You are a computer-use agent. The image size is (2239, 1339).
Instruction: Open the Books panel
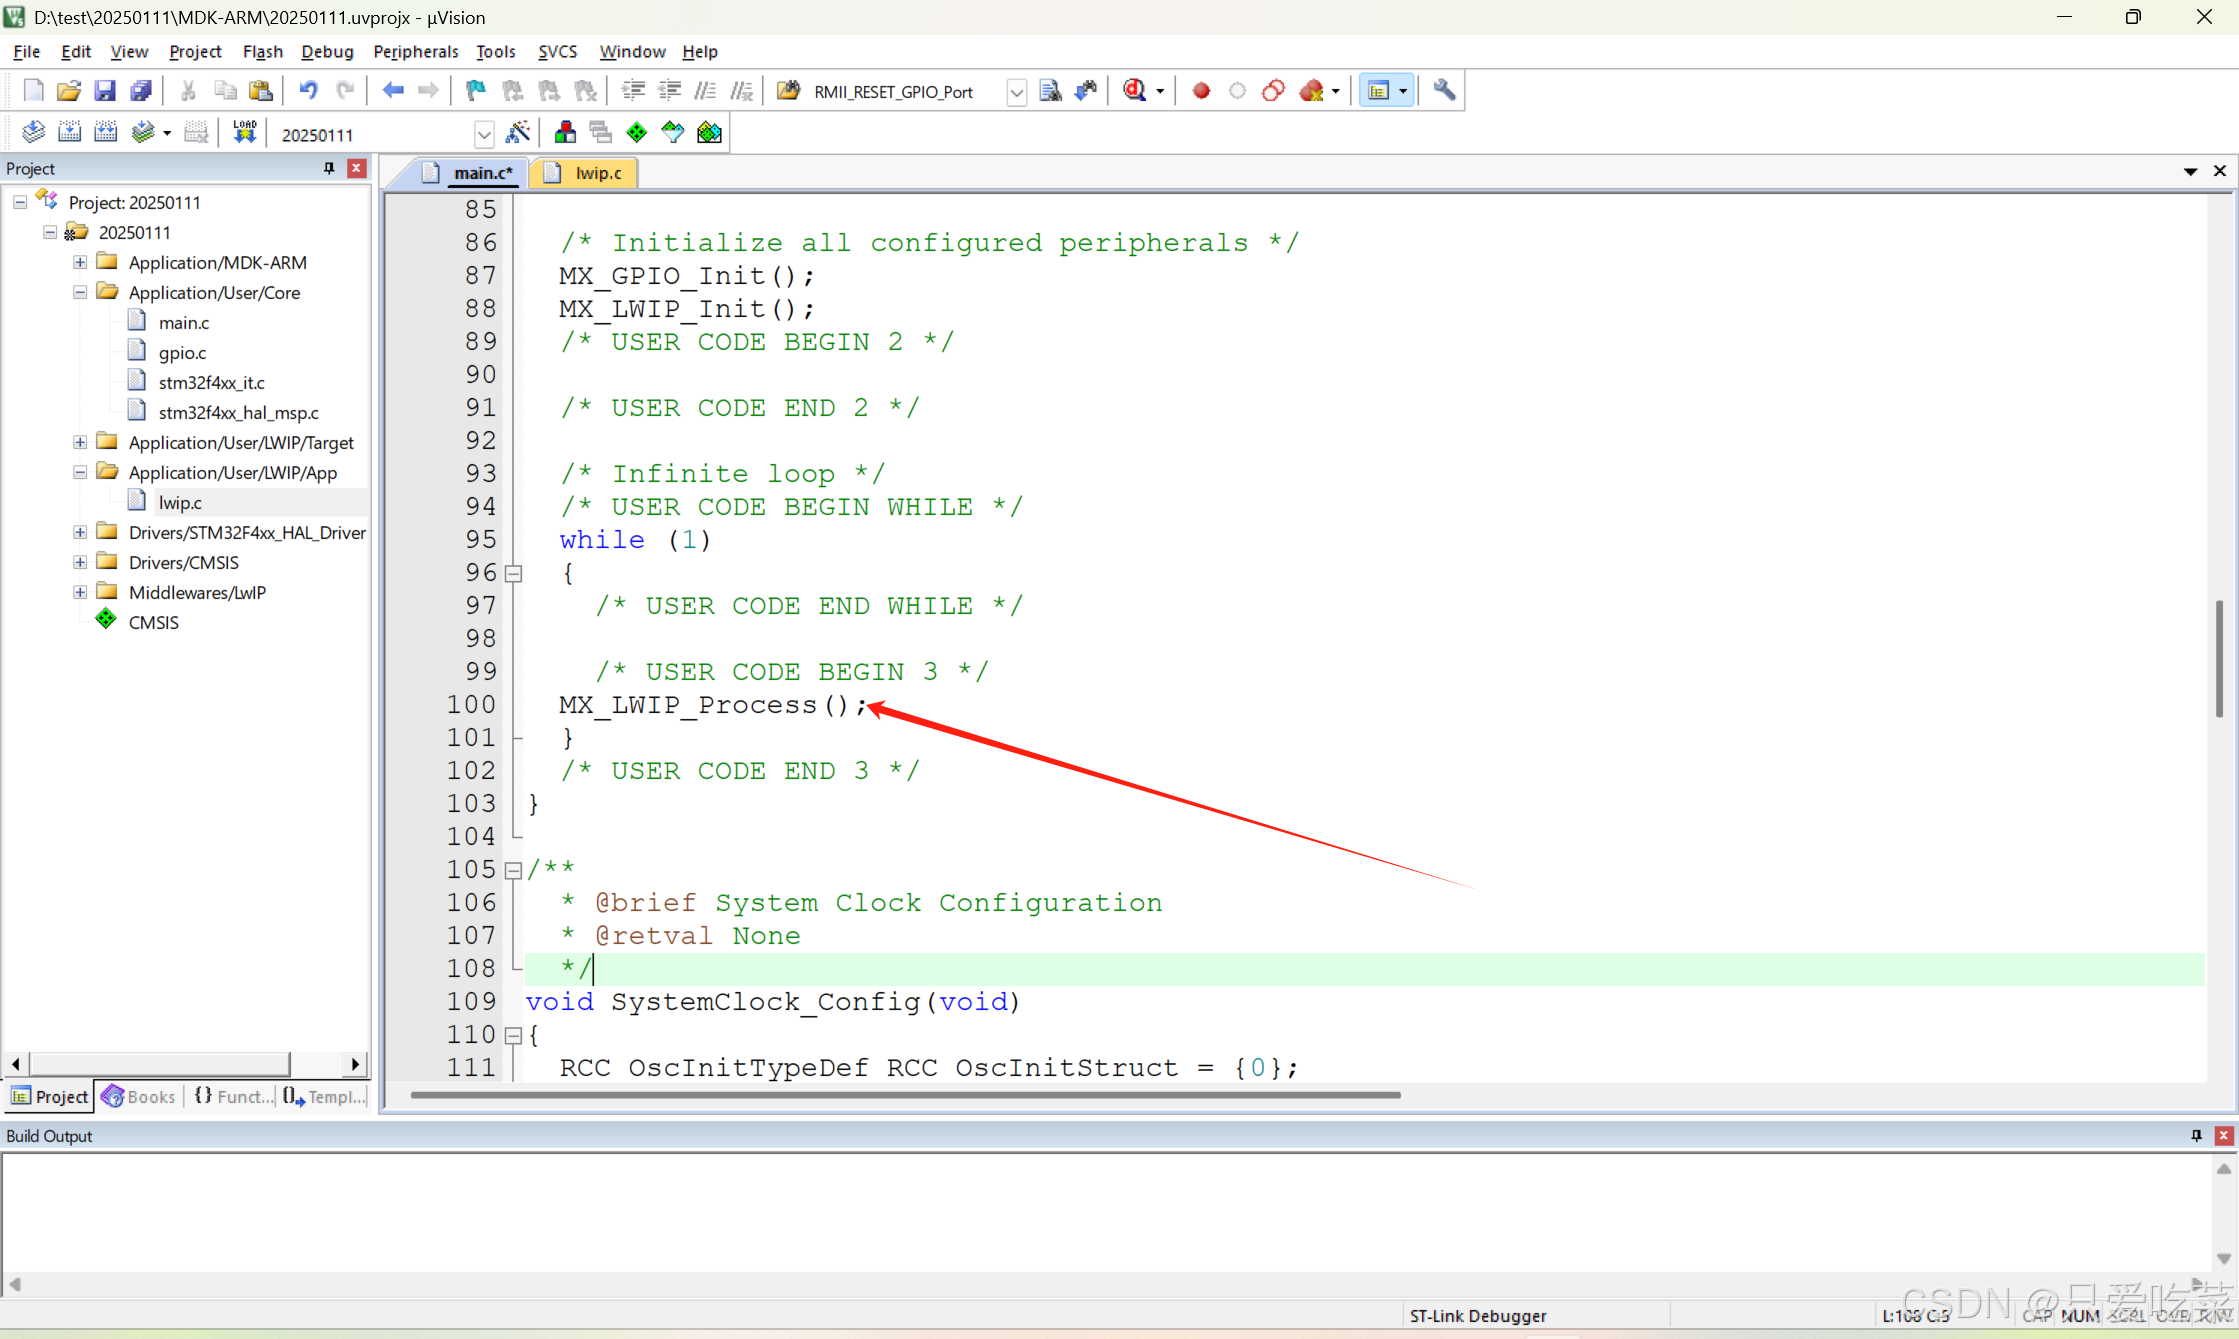tap(138, 1096)
